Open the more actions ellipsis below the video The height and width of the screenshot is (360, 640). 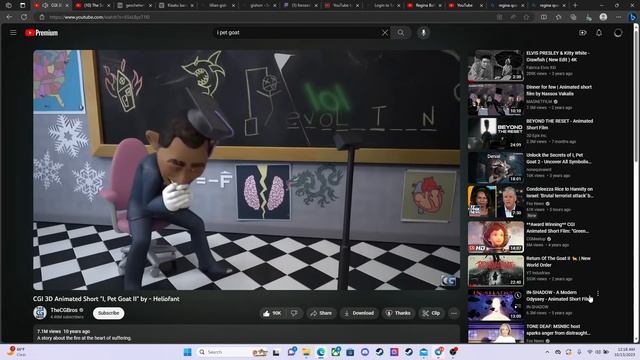[454, 313]
